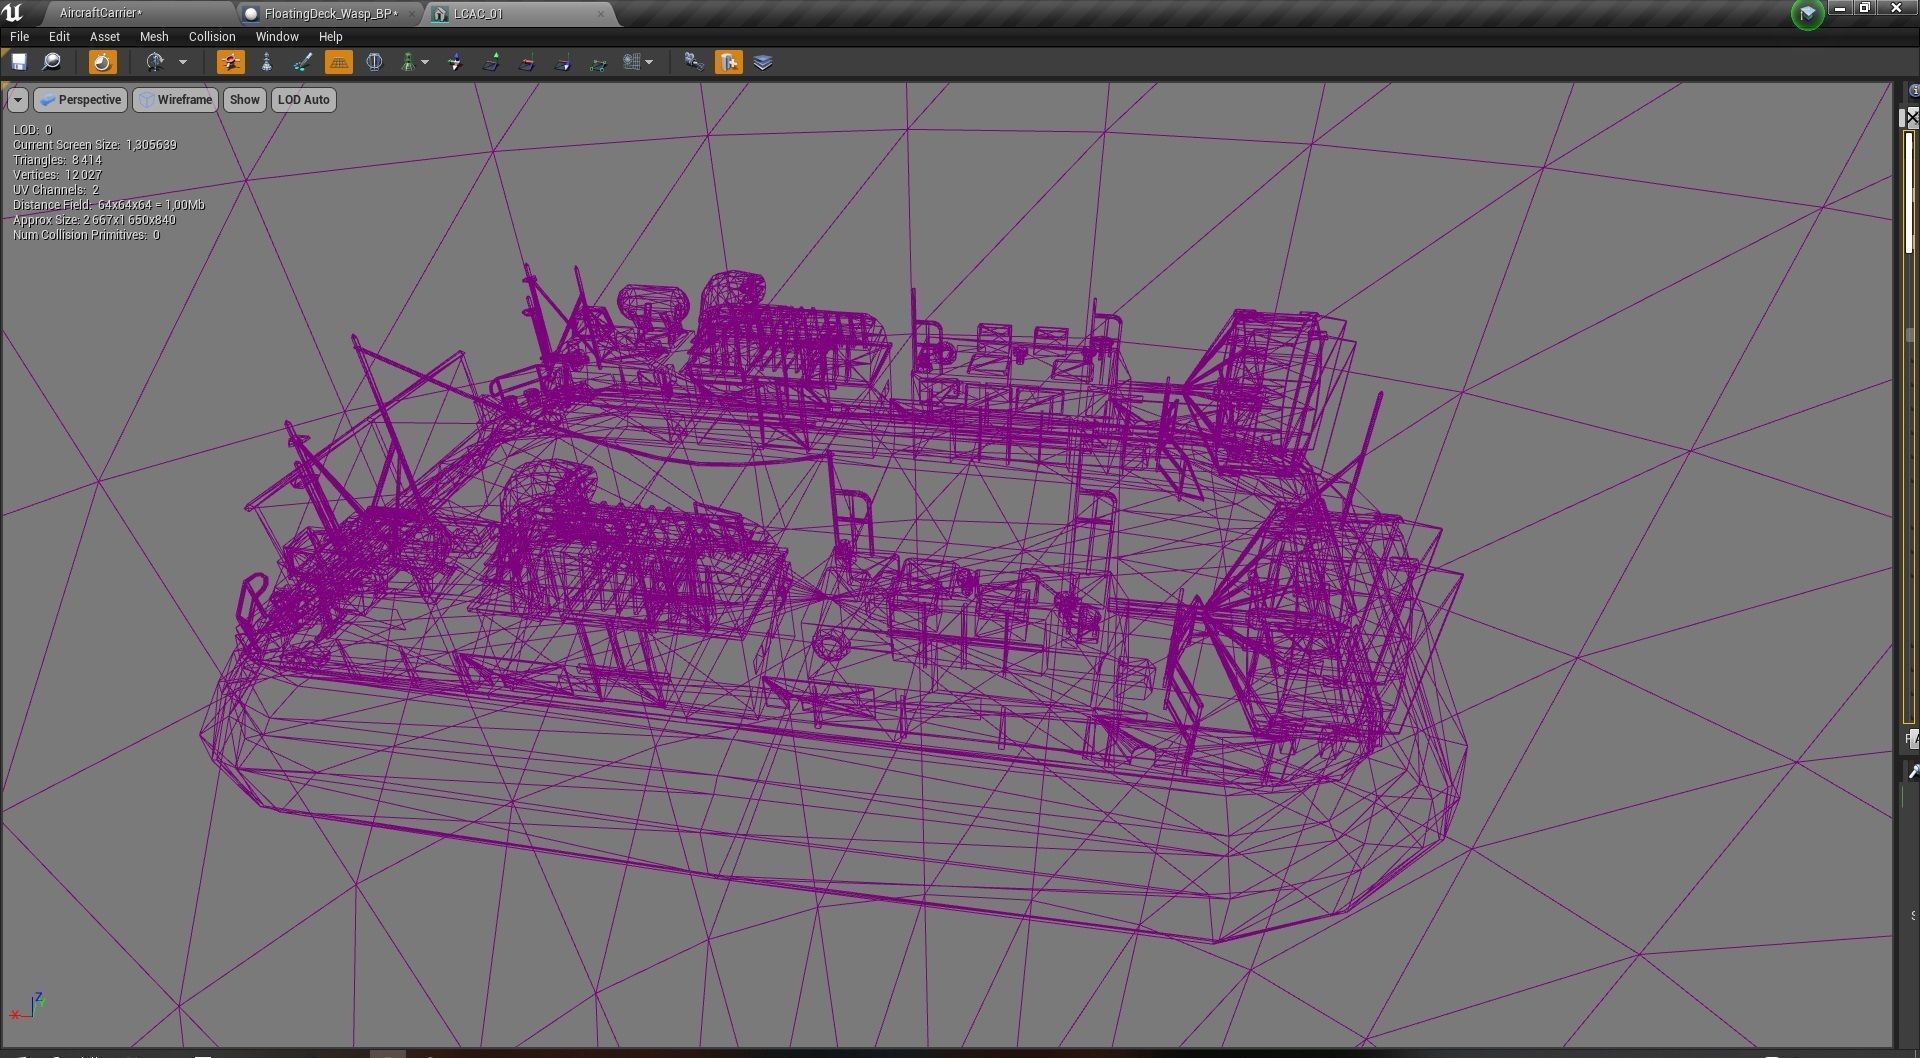This screenshot has width=1920, height=1058.
Task: Toggle Sockets display in toolbar
Action: 230,62
